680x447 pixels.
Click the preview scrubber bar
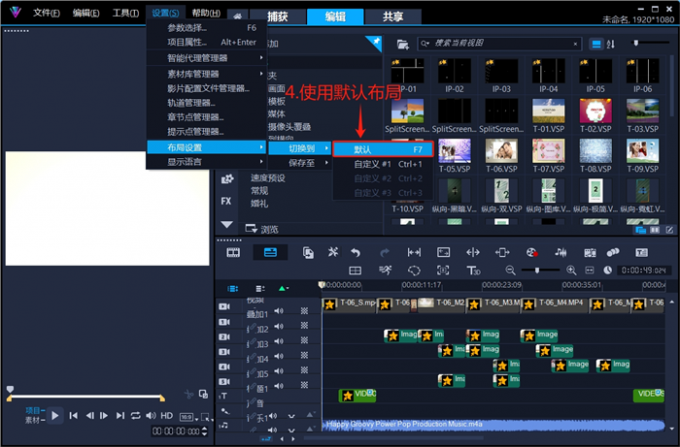(x=85, y=396)
